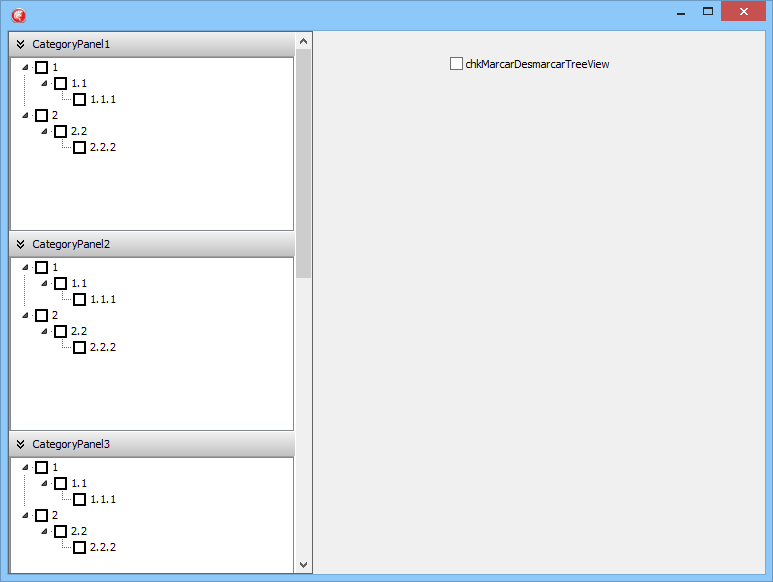Collapse node 2 arrow in CategoryPanel3
The image size is (773, 582).
25,515
